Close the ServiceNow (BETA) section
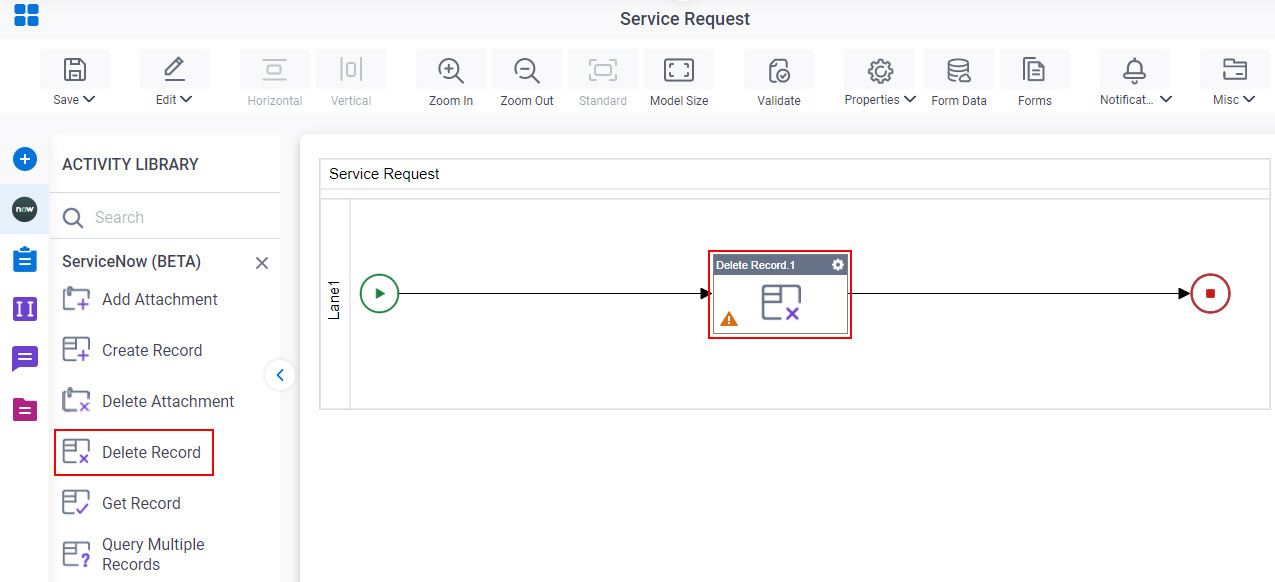The width and height of the screenshot is (1275, 582). [262, 263]
